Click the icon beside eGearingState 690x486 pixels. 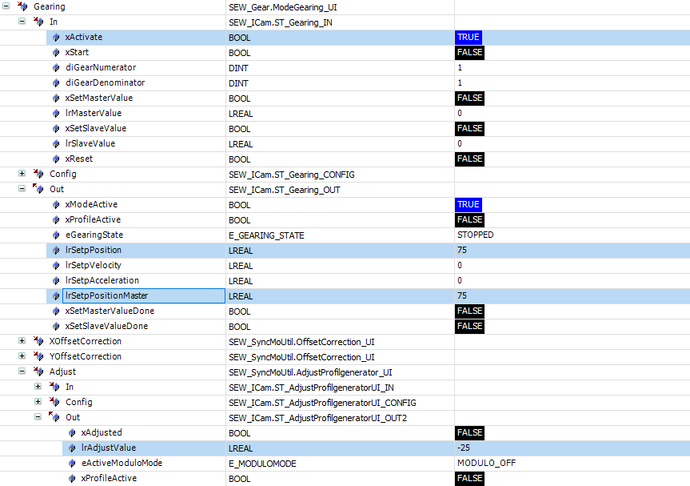(x=55, y=235)
